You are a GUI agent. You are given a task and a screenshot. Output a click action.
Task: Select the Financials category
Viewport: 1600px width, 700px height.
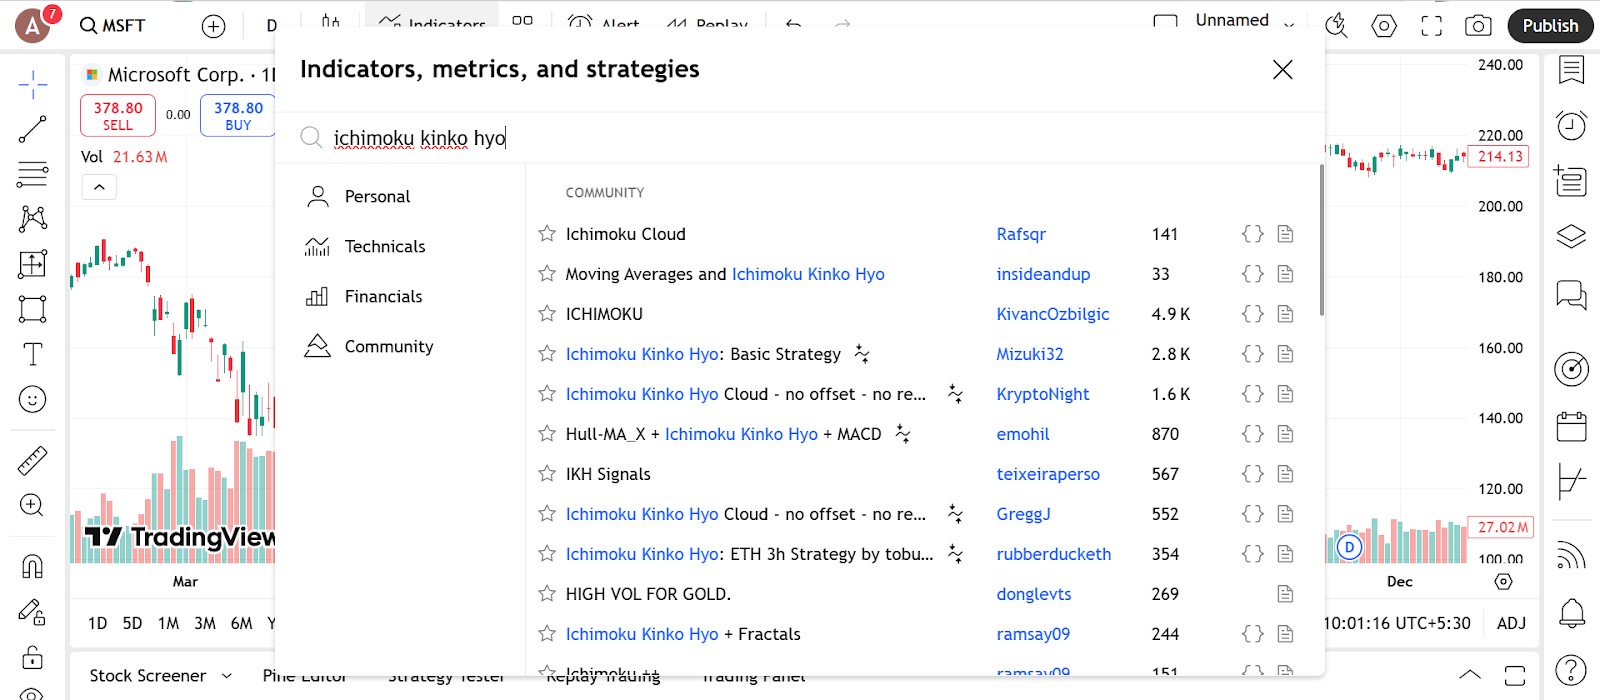pyautogui.click(x=400, y=296)
